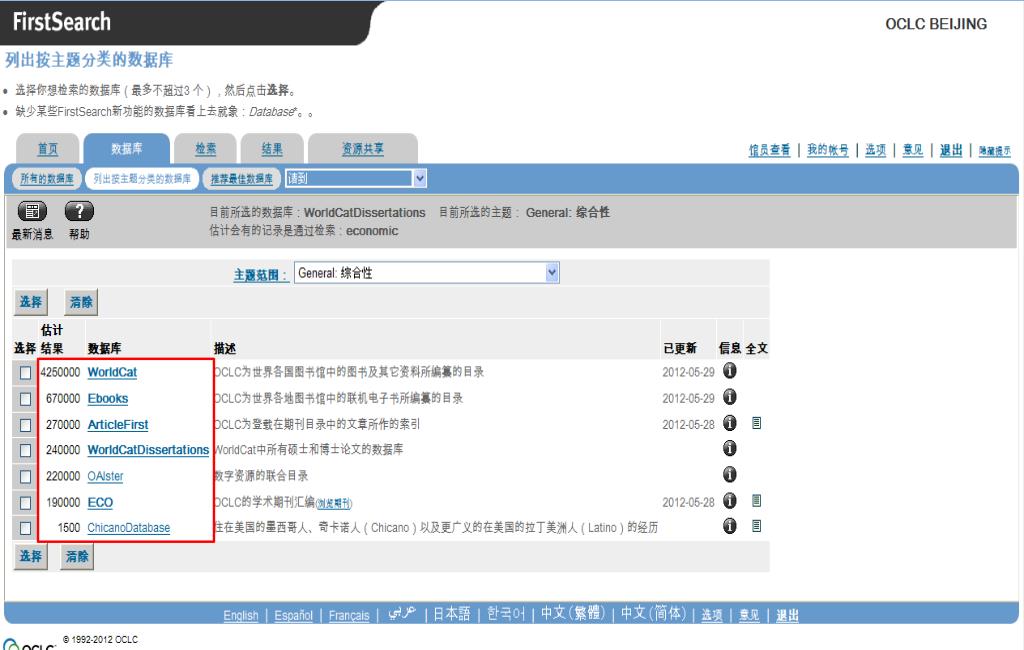
Task: Click full-text icon for ArticleFirst
Action: point(756,423)
